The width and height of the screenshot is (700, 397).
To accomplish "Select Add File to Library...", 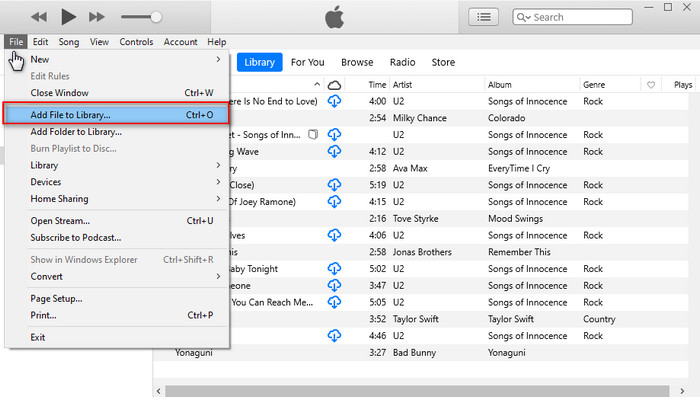I will (x=116, y=115).
